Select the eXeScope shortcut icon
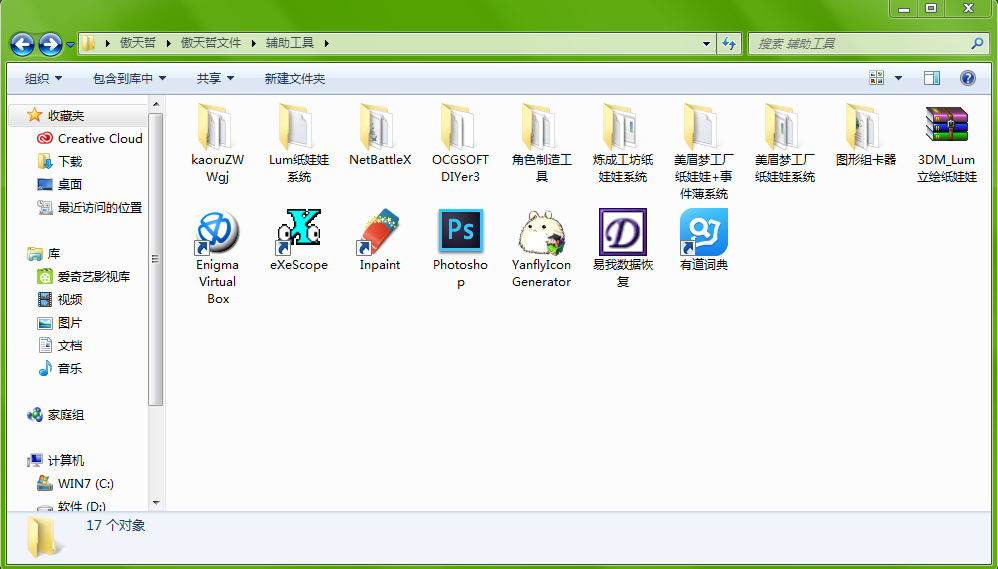 [299, 232]
